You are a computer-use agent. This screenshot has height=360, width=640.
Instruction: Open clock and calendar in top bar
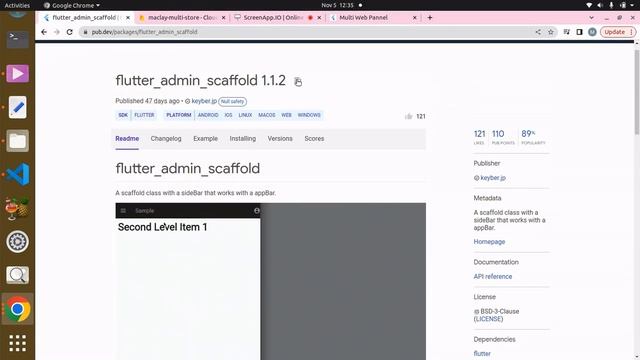point(337,5)
